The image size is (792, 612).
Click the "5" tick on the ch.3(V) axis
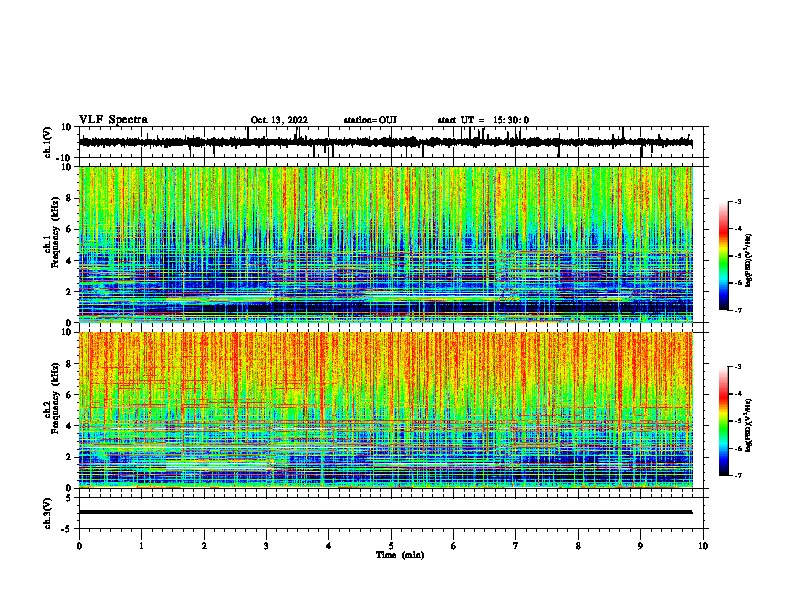[69, 497]
